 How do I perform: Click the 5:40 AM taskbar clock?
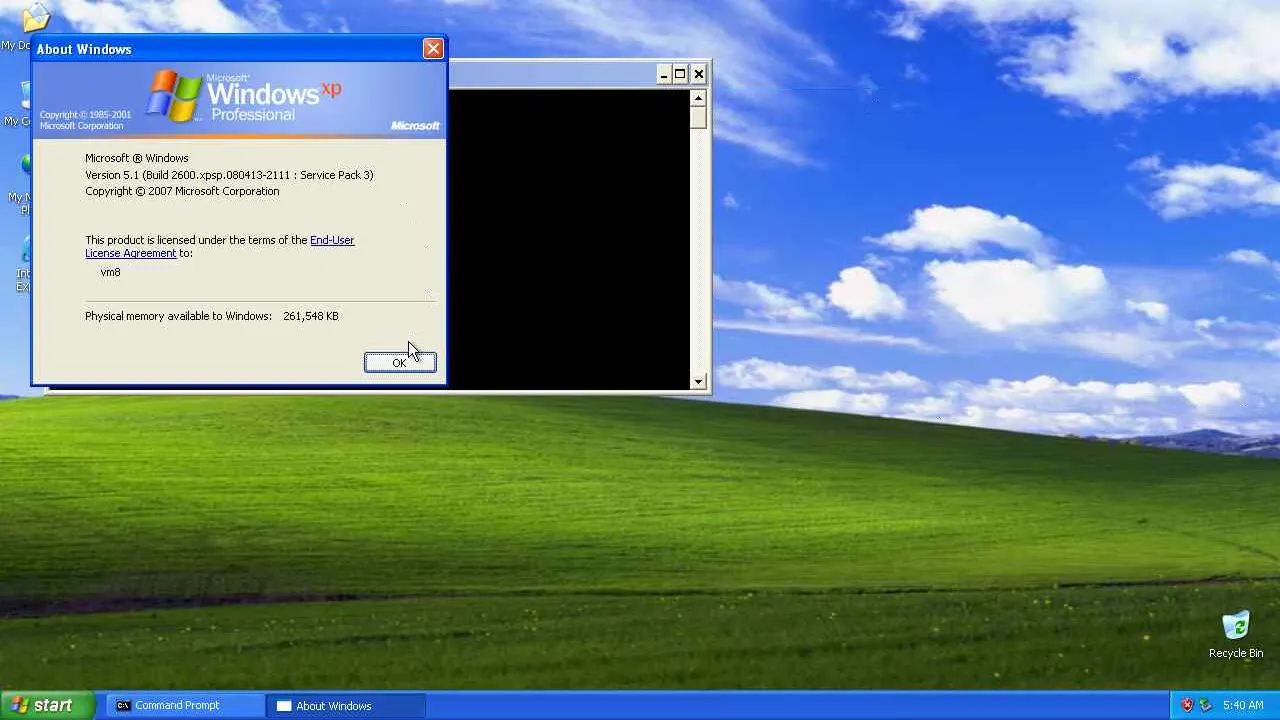1243,705
